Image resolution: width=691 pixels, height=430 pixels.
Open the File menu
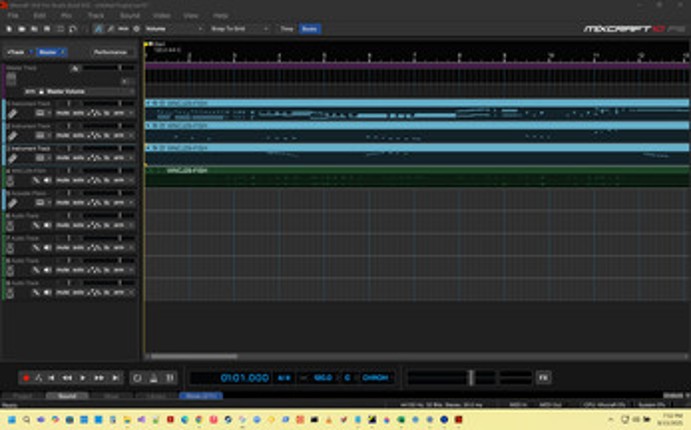pyautogui.click(x=13, y=15)
